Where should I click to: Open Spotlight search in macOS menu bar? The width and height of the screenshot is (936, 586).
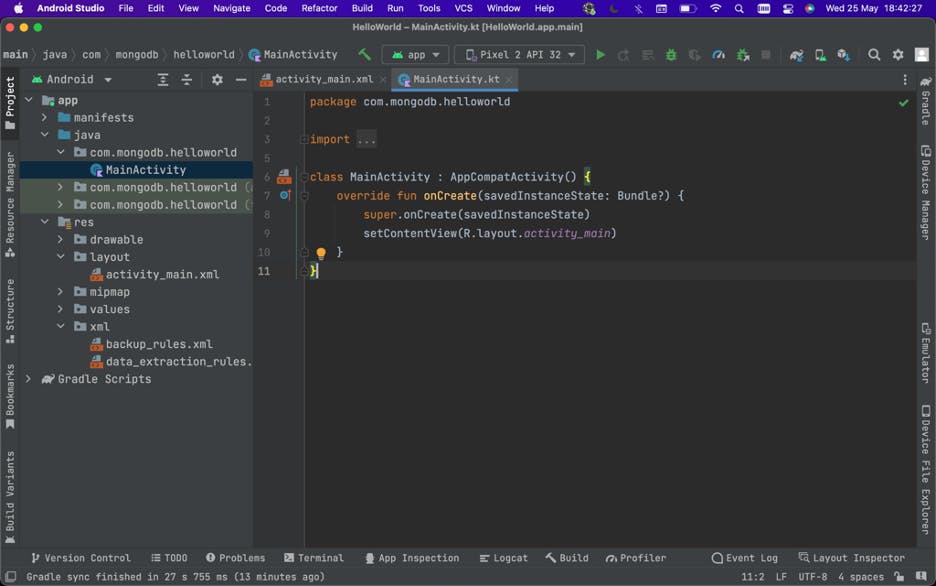click(x=739, y=8)
